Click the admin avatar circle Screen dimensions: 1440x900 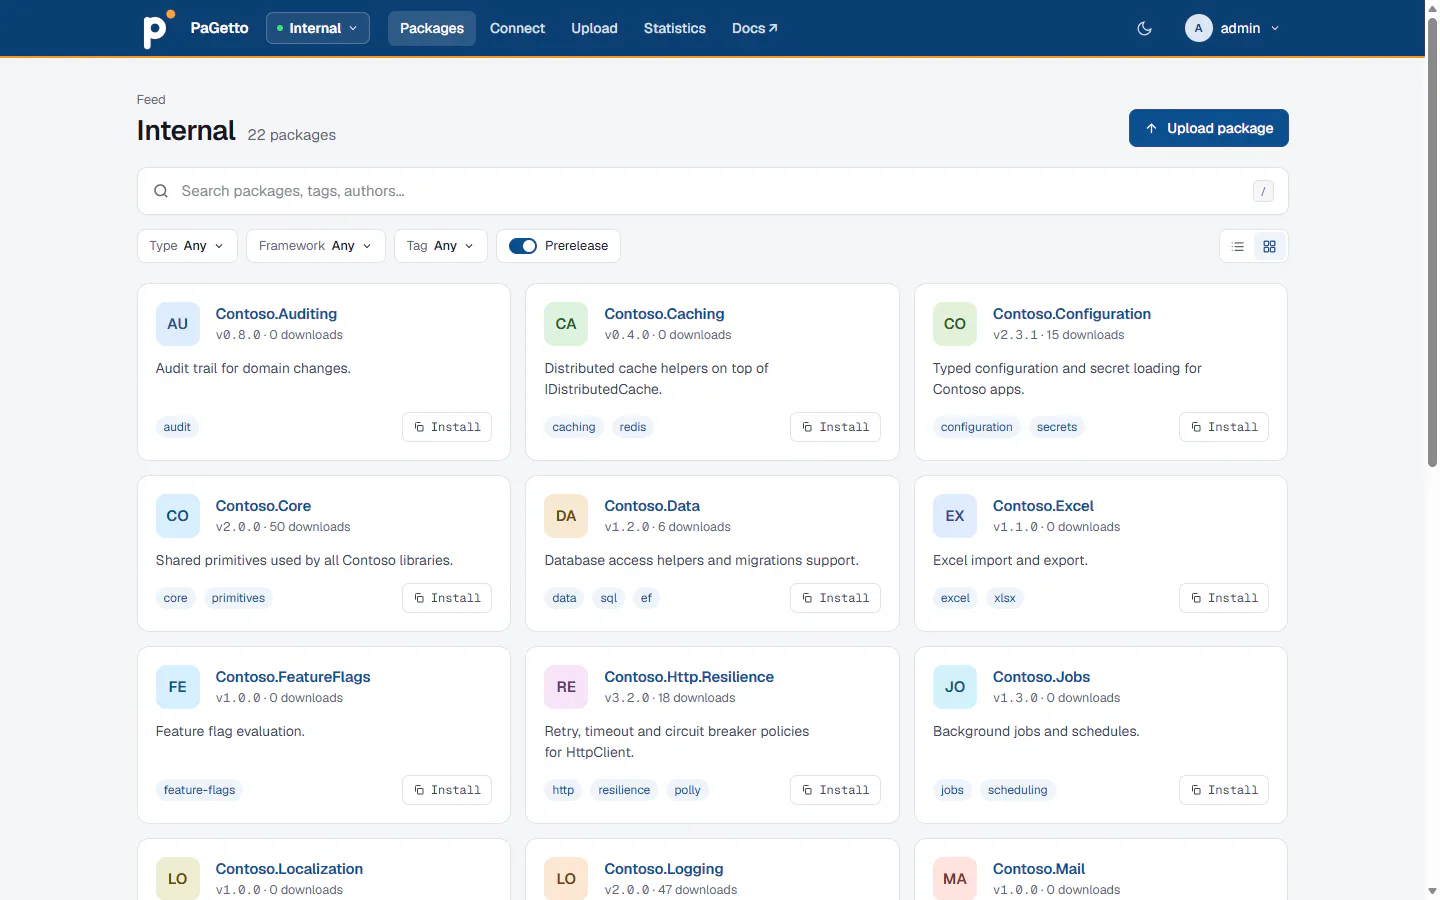pyautogui.click(x=1198, y=29)
